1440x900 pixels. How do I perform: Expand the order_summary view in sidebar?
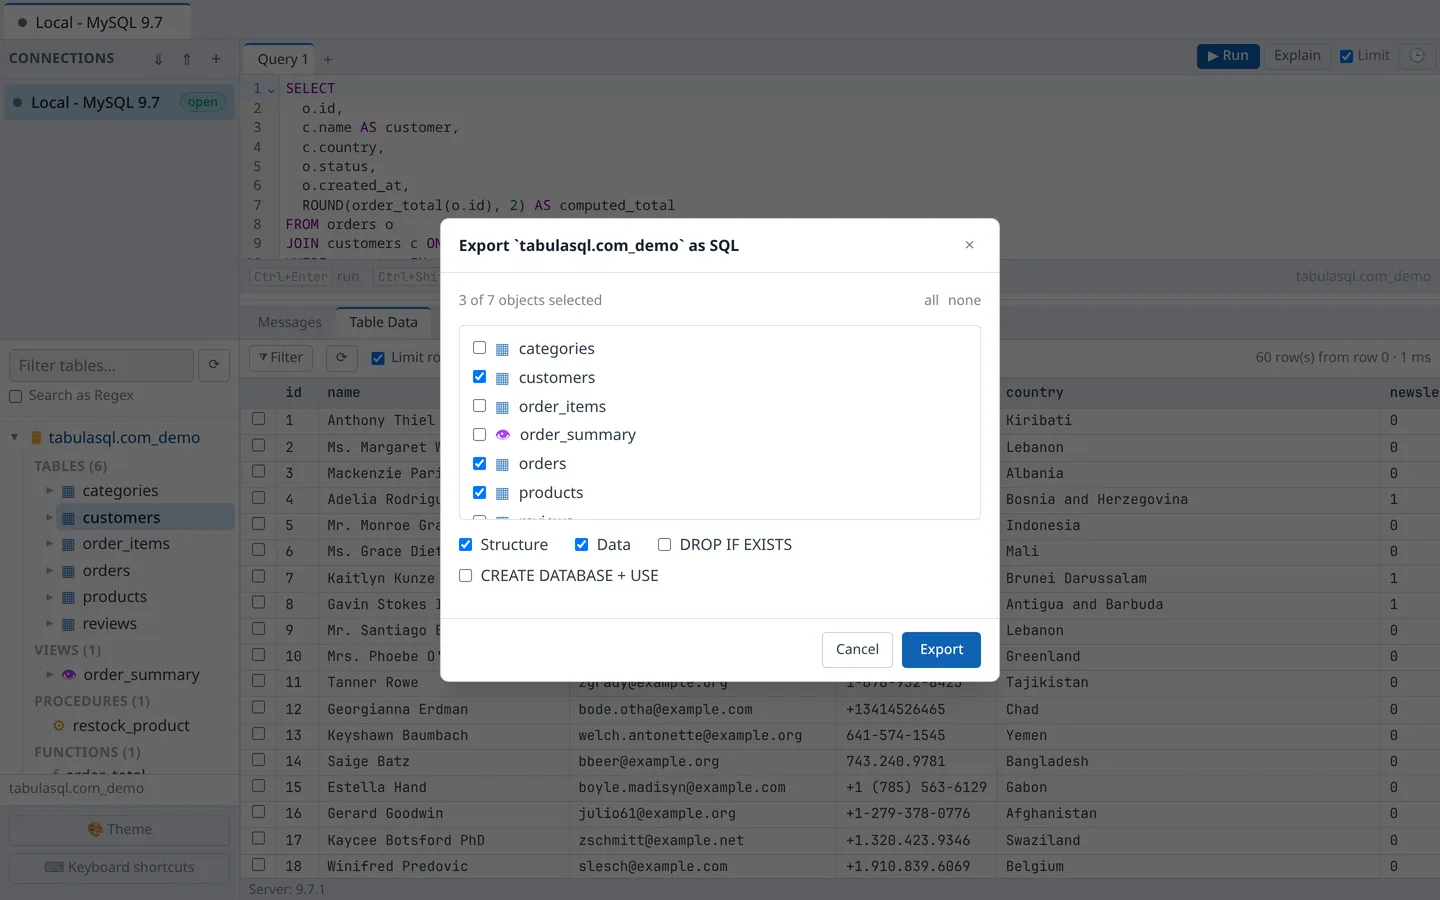click(49, 674)
